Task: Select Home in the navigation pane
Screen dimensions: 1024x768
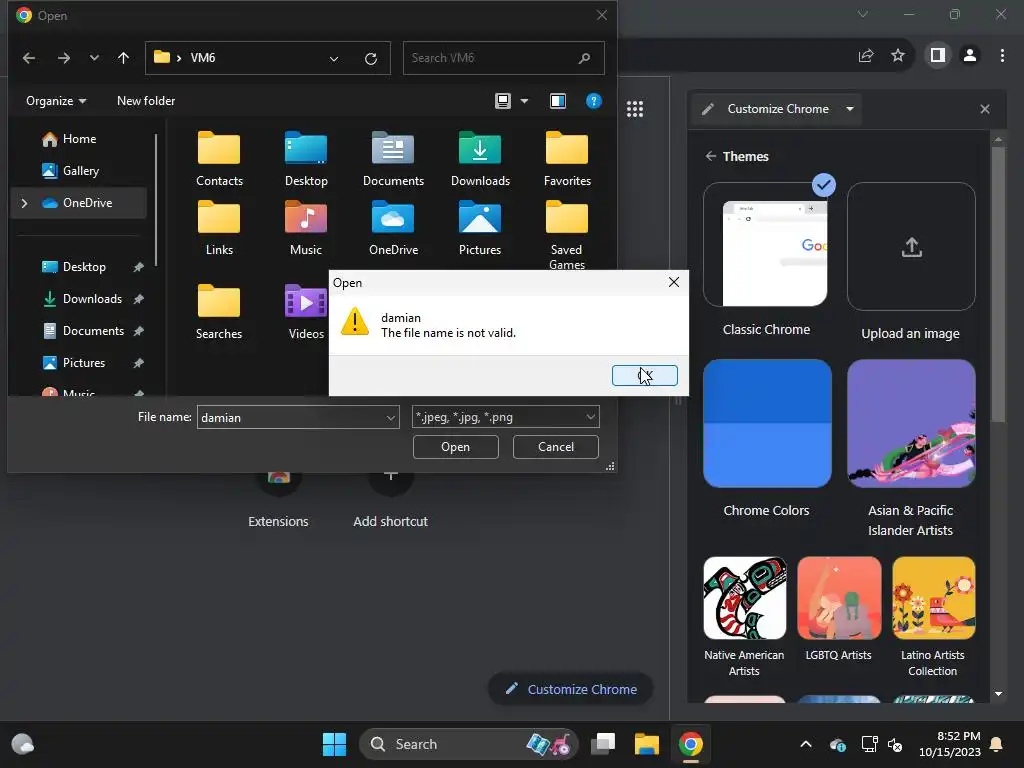Action: (x=78, y=138)
